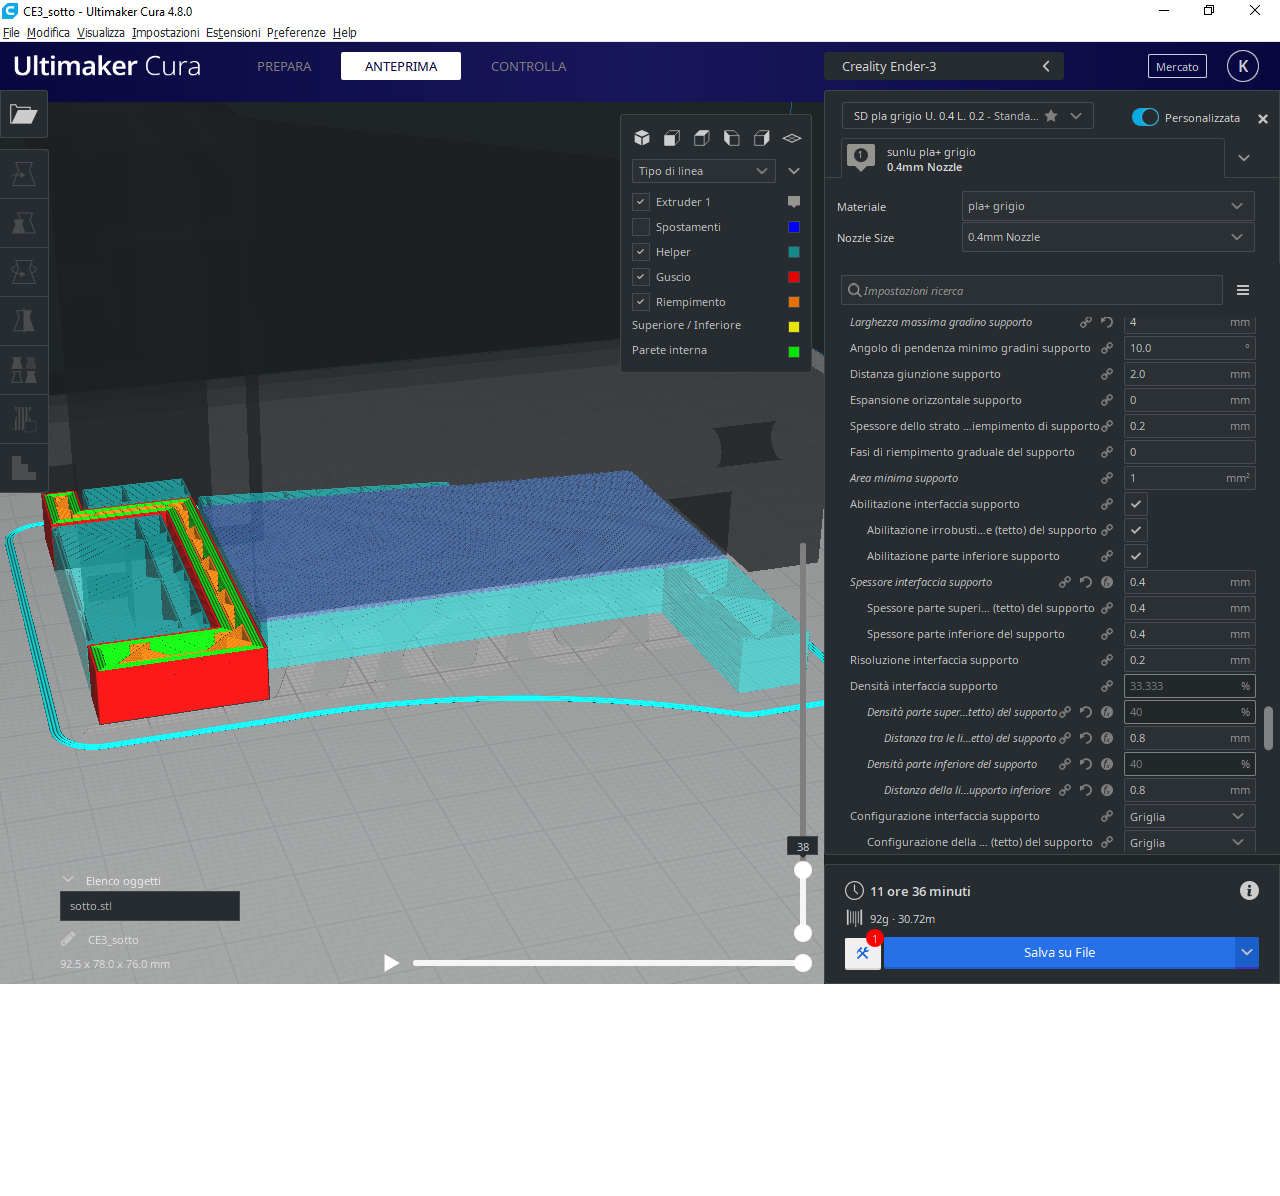Image resolution: width=1280 pixels, height=1196 pixels.
Task: Expand extruder sunlu pla+ grigio chevron
Action: click(1244, 158)
